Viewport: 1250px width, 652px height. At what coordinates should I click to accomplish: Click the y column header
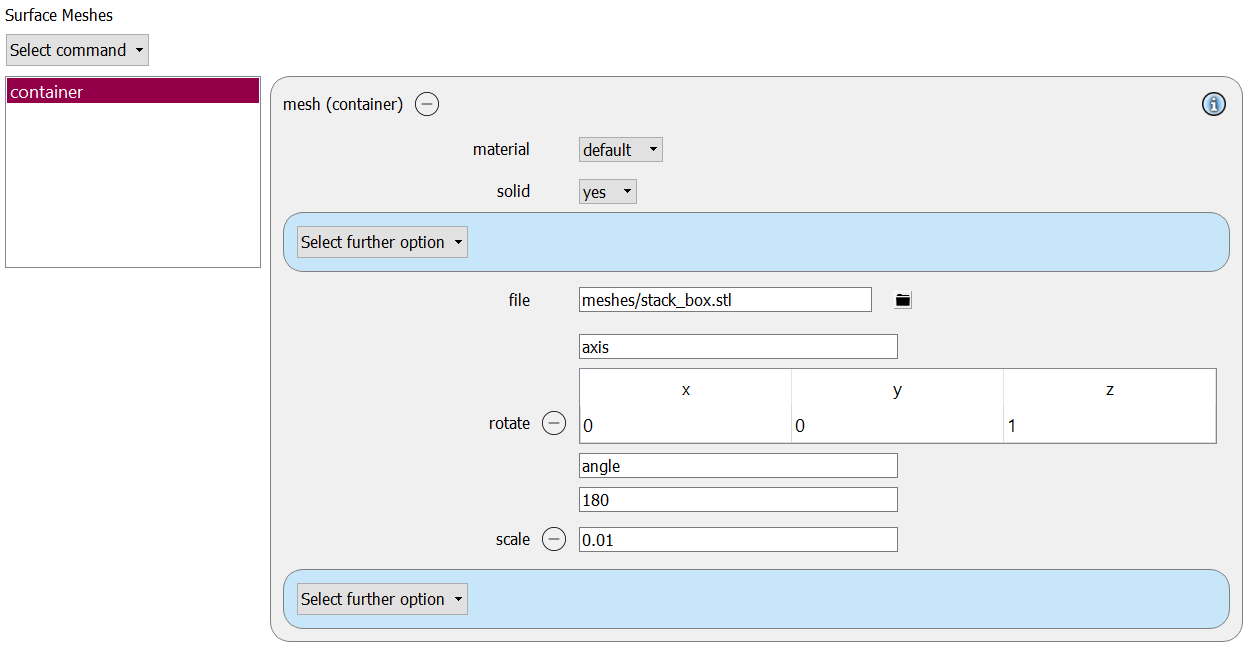pos(897,390)
